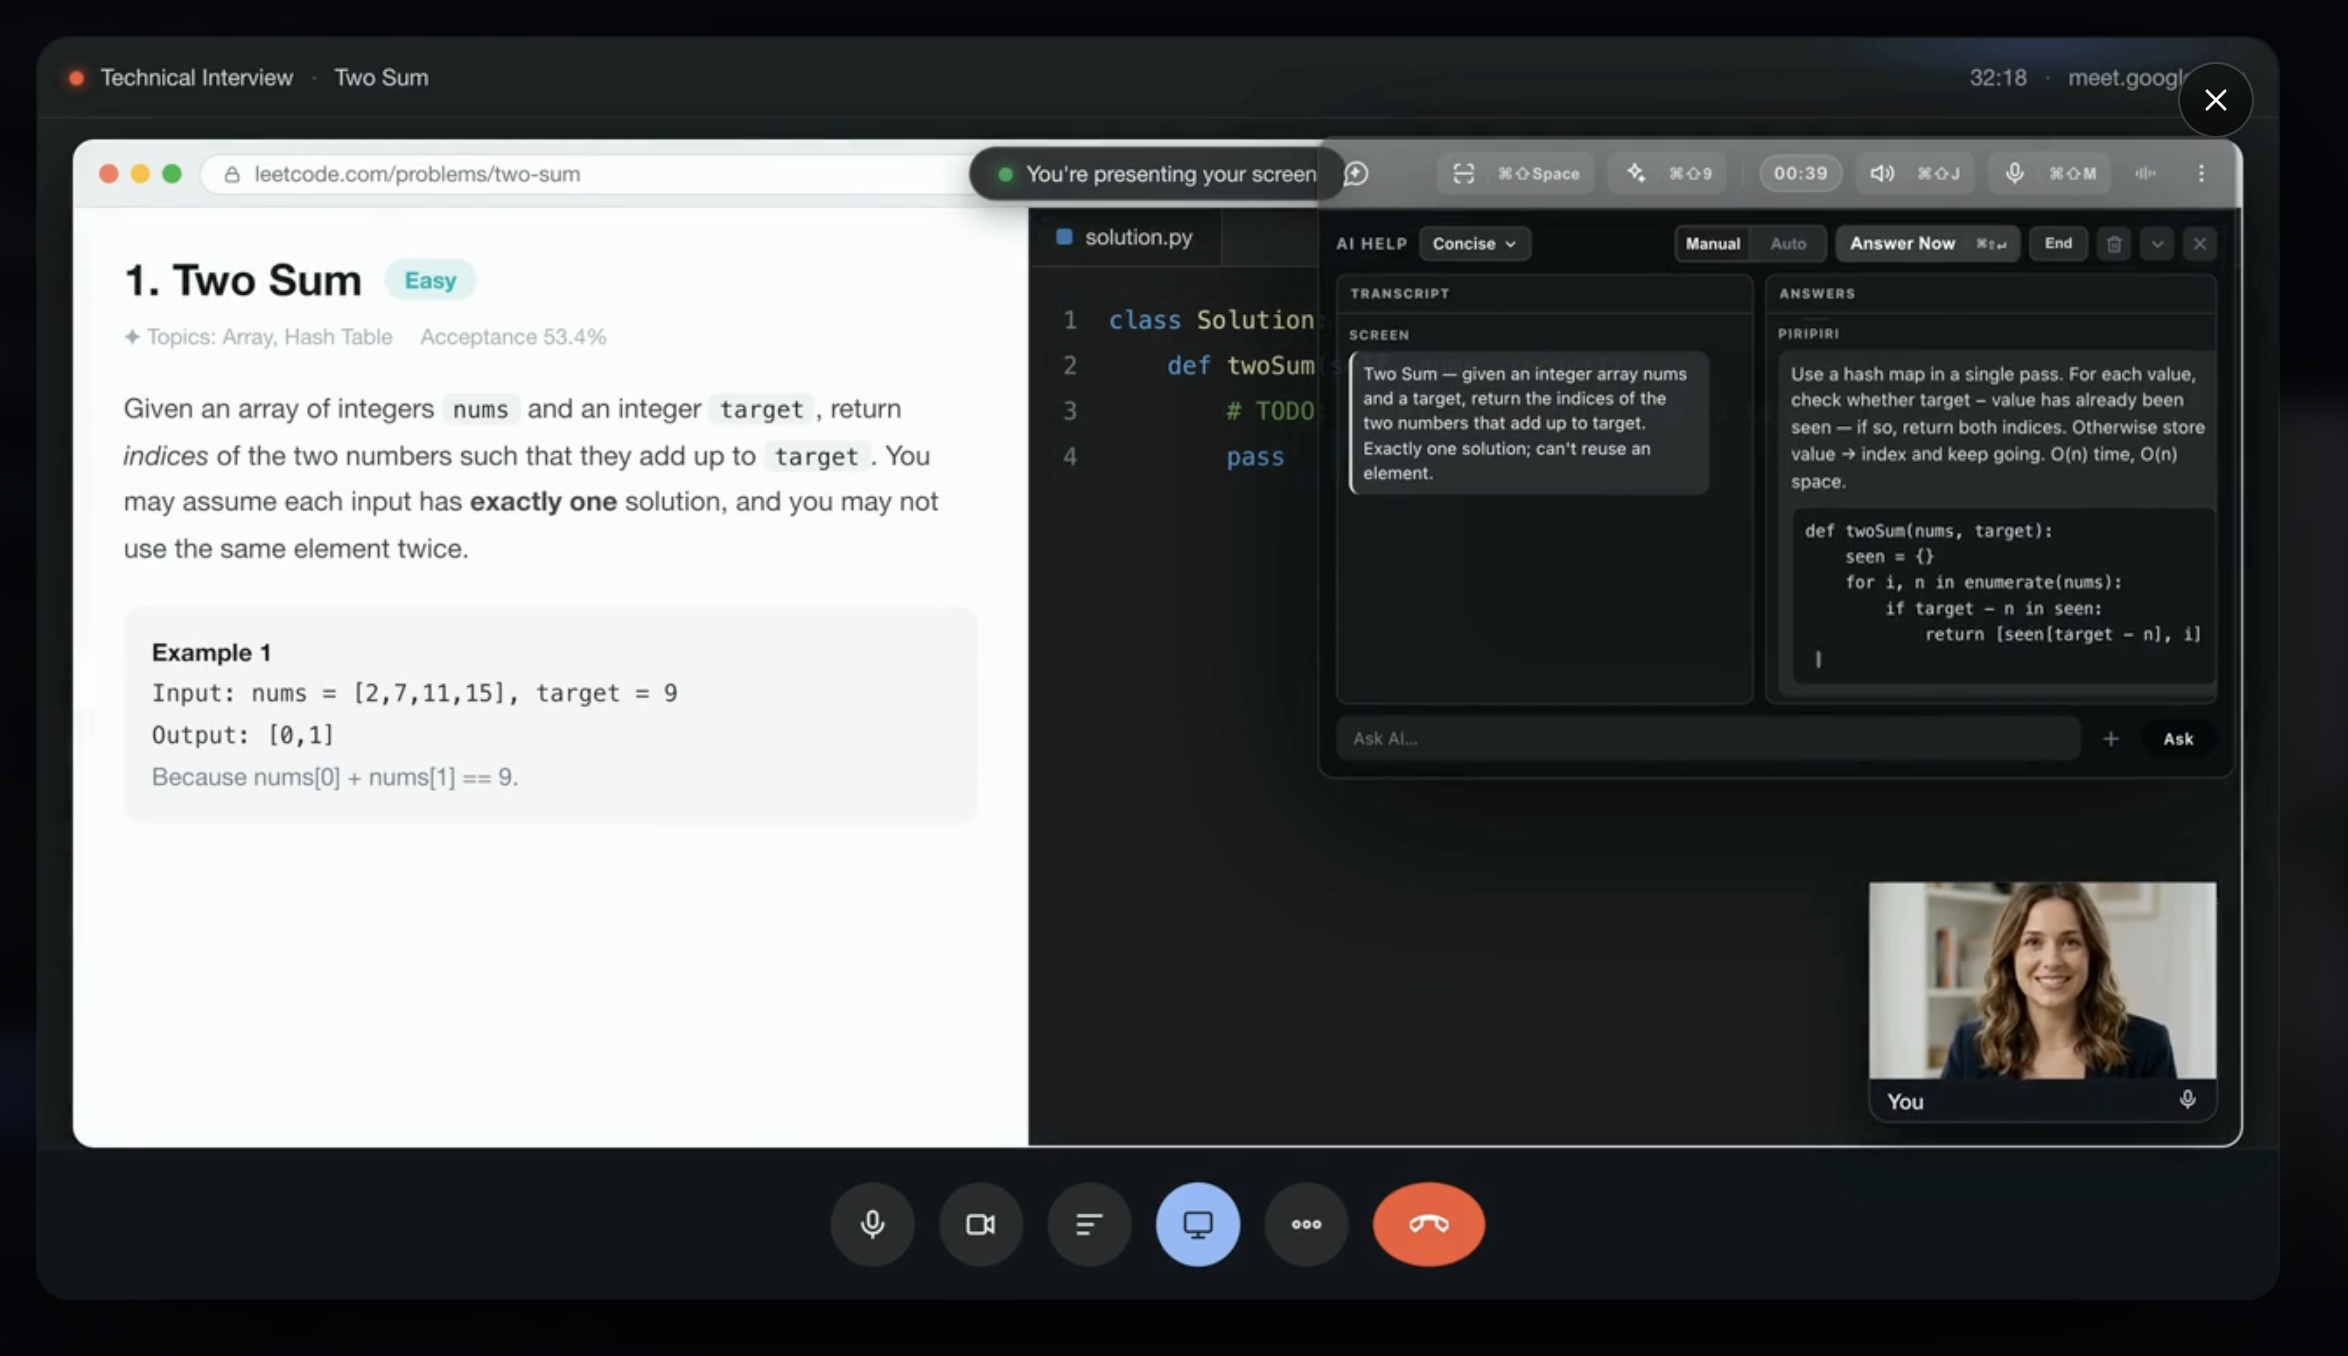Click the yellow browser window button
This screenshot has height=1356, width=2348.
click(x=140, y=174)
